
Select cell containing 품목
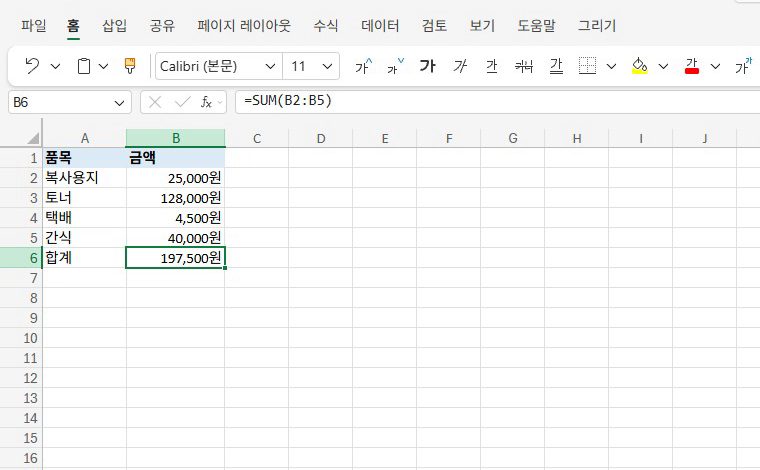(84, 158)
